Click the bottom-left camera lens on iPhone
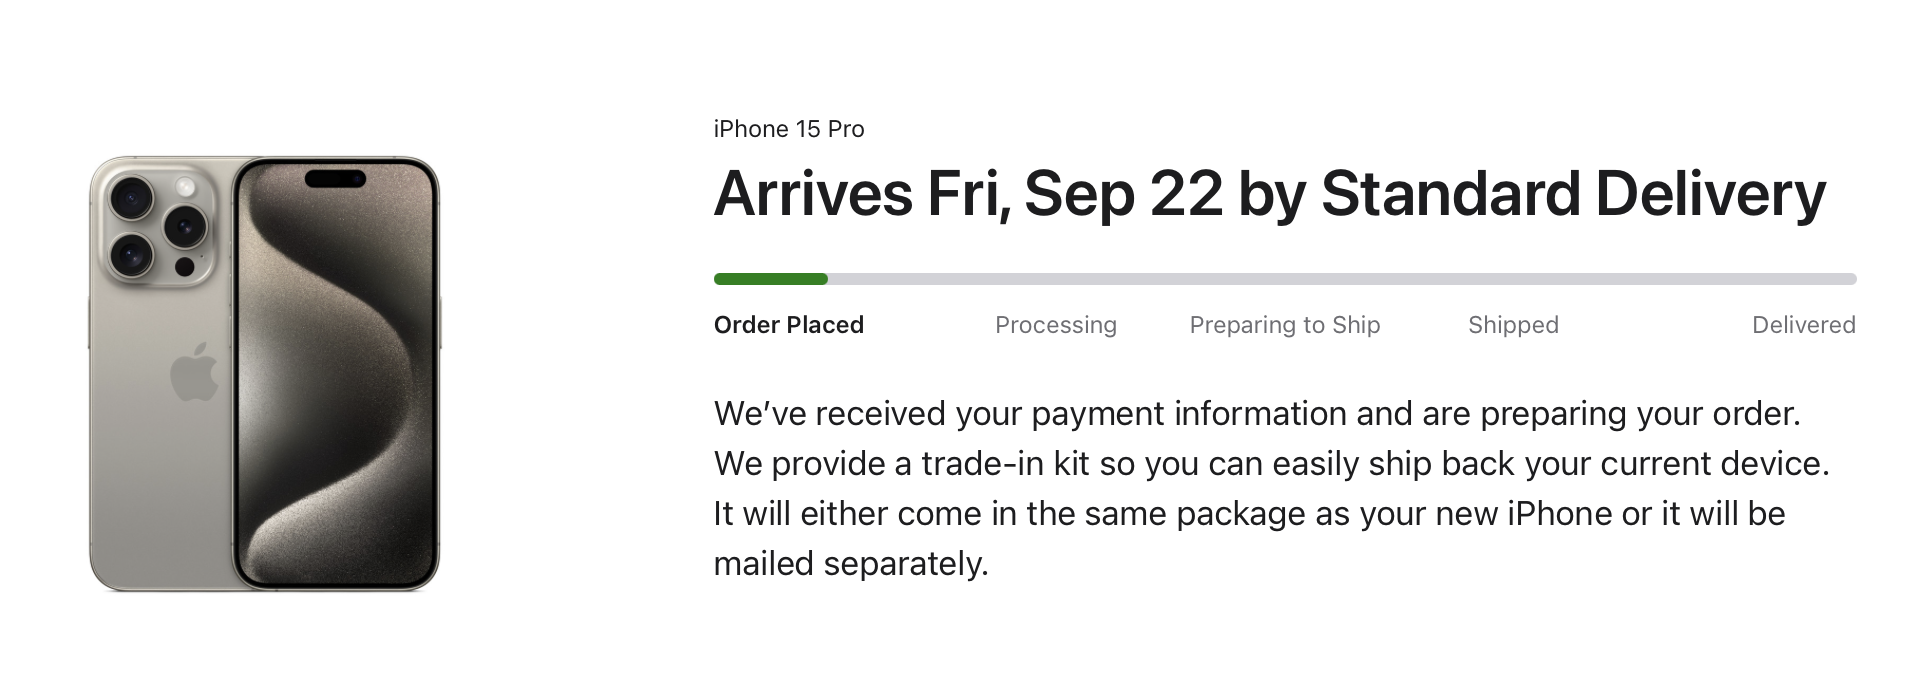 pyautogui.click(x=131, y=254)
